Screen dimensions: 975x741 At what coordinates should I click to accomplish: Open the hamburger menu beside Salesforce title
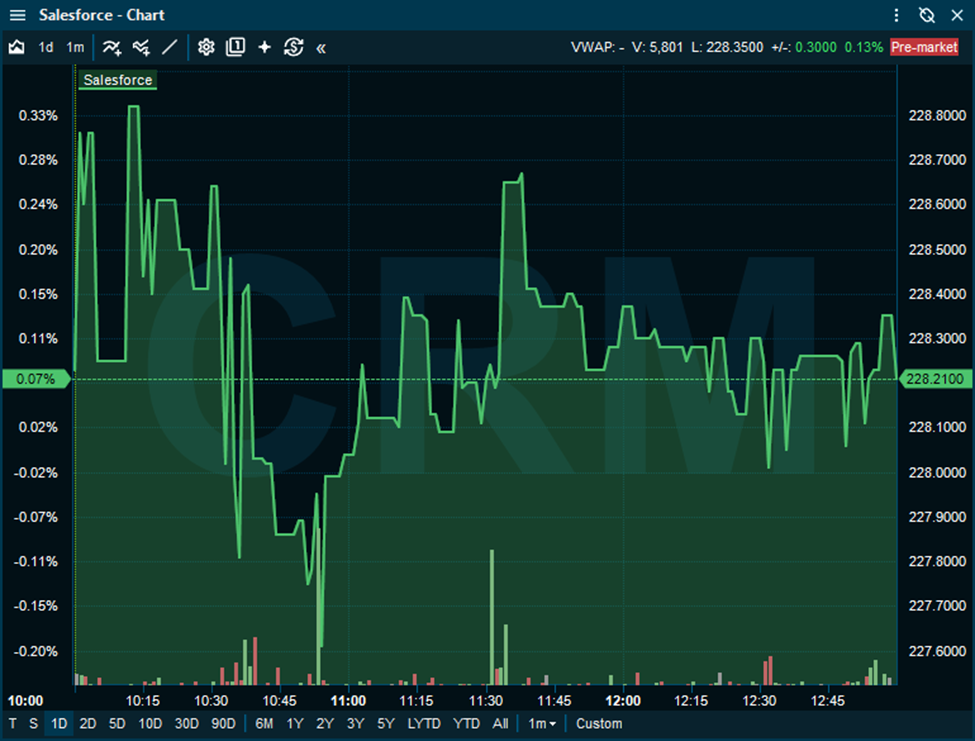[x=17, y=15]
